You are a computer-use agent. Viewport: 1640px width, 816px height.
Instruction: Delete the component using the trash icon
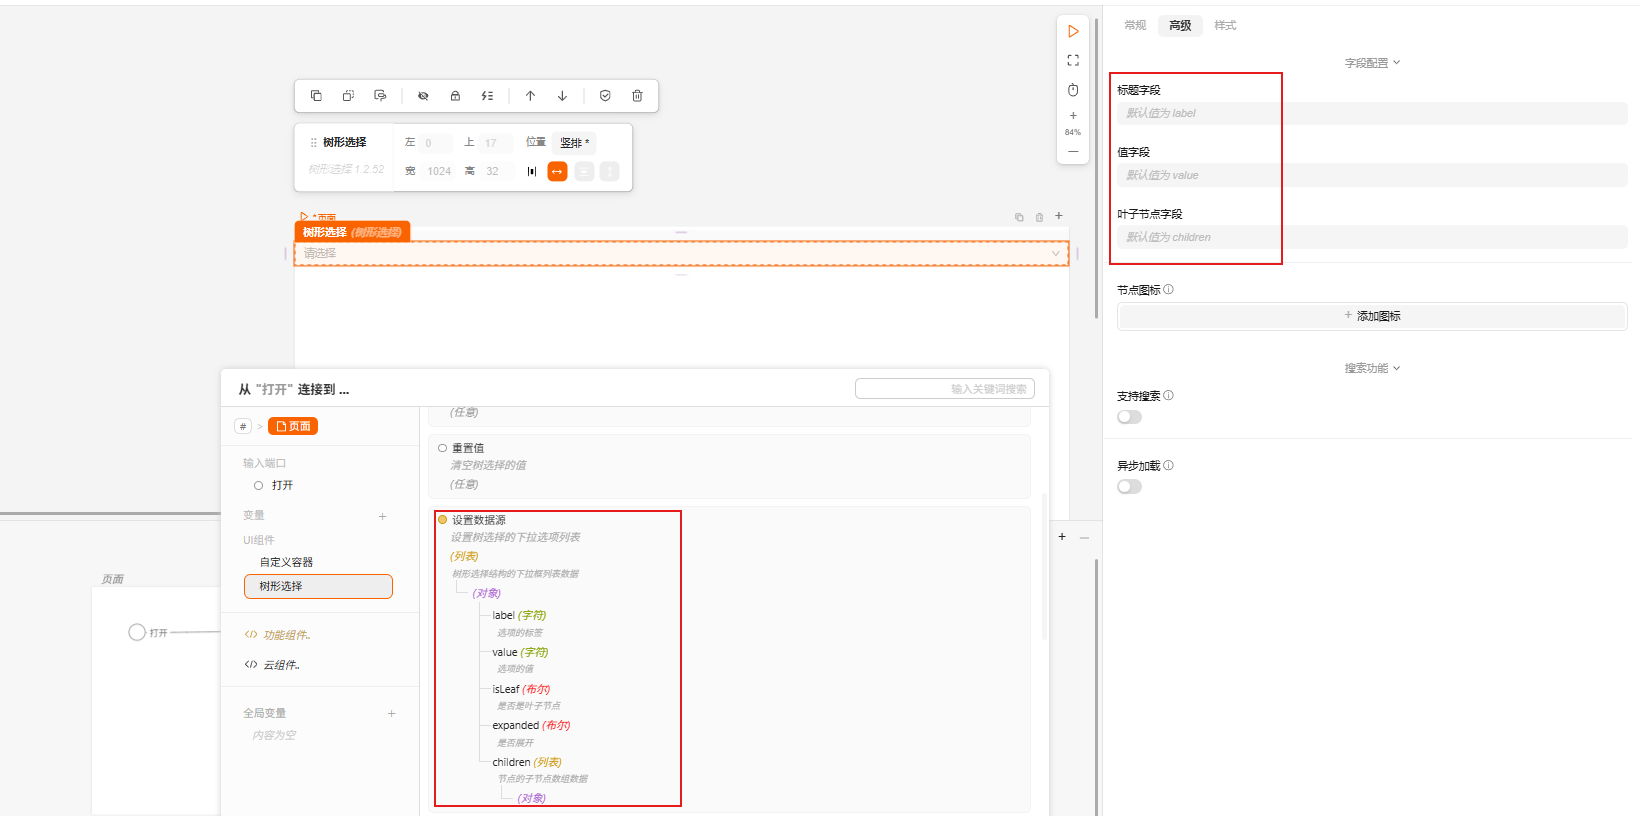pos(637,96)
